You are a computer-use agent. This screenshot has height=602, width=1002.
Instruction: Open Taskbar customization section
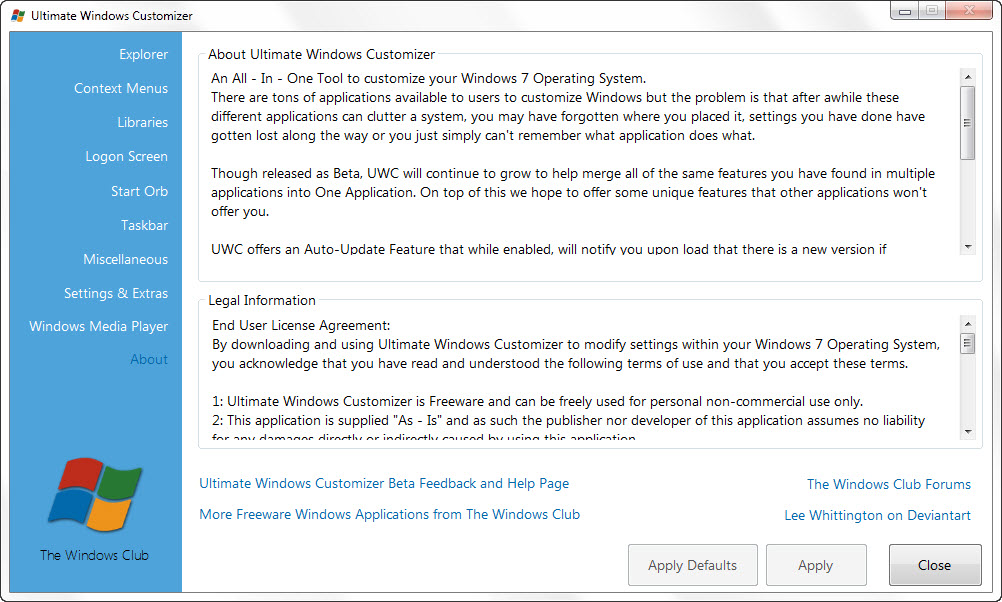click(144, 225)
